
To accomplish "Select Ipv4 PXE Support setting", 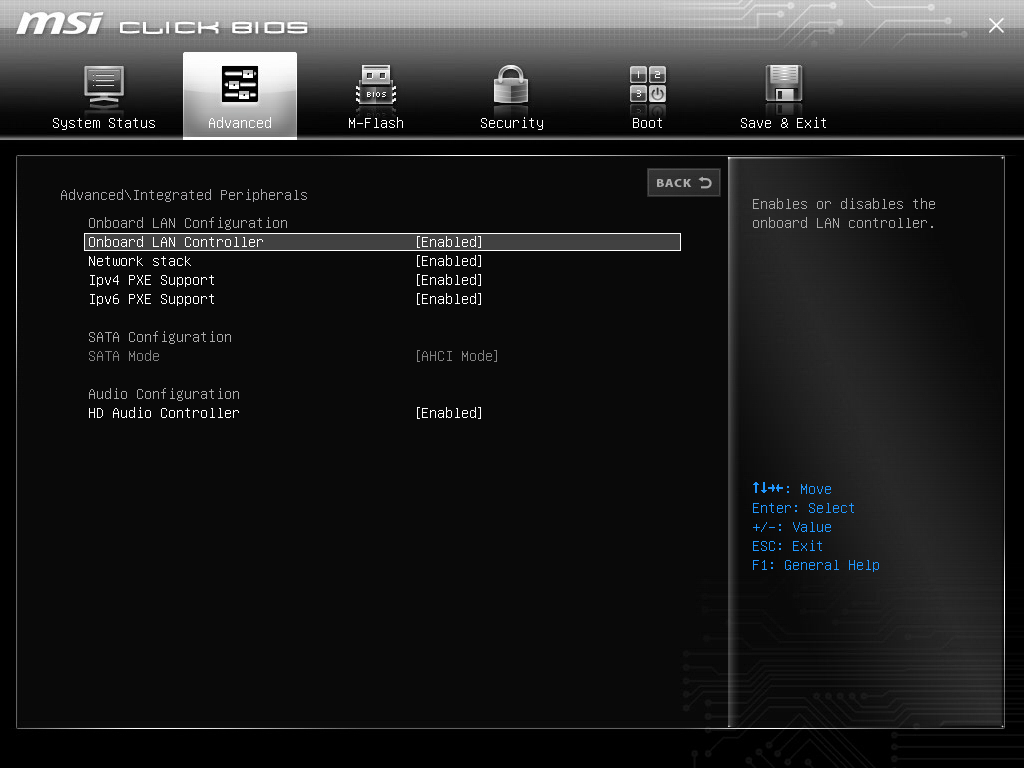I will tap(152, 280).
